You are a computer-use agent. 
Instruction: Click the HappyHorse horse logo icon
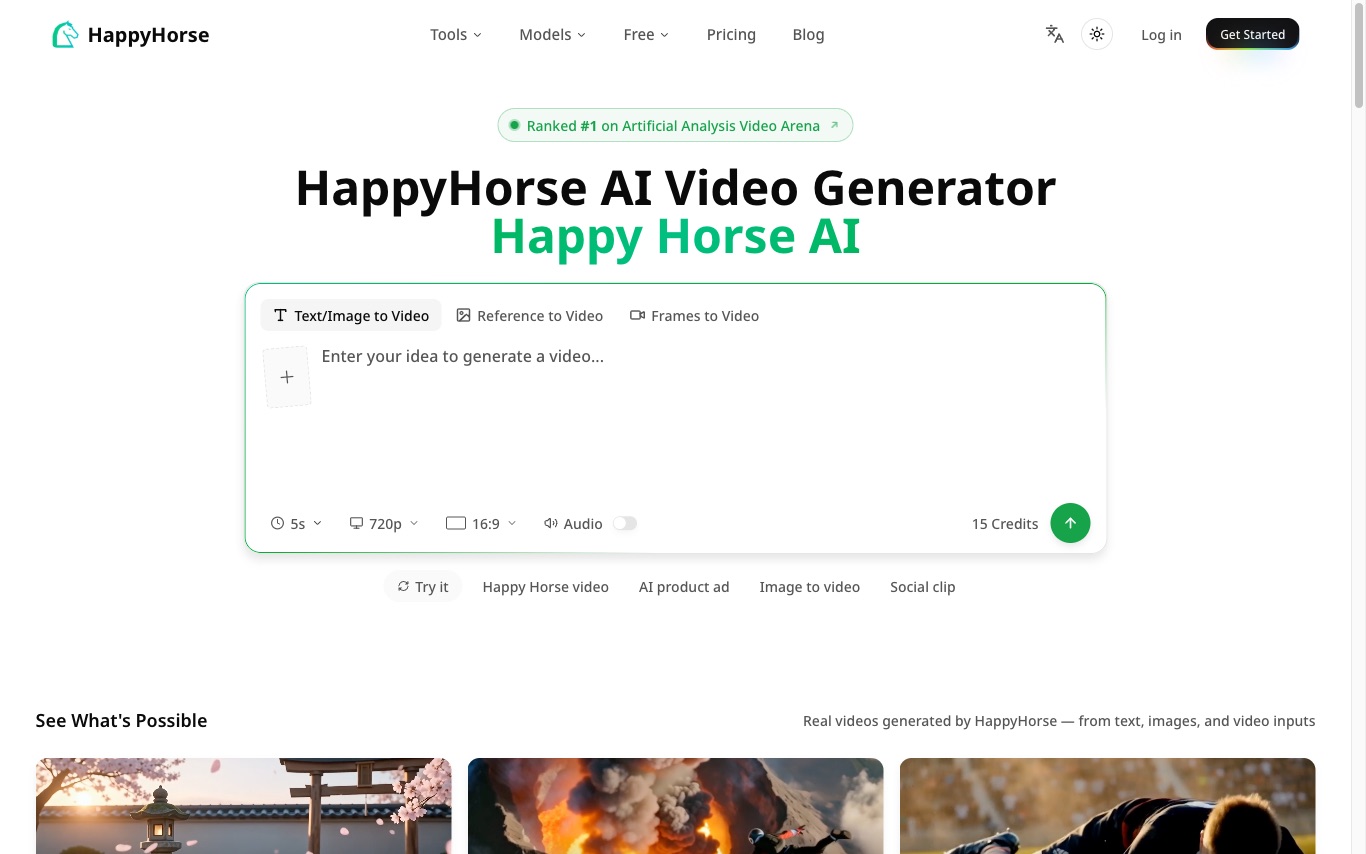[x=64, y=34]
